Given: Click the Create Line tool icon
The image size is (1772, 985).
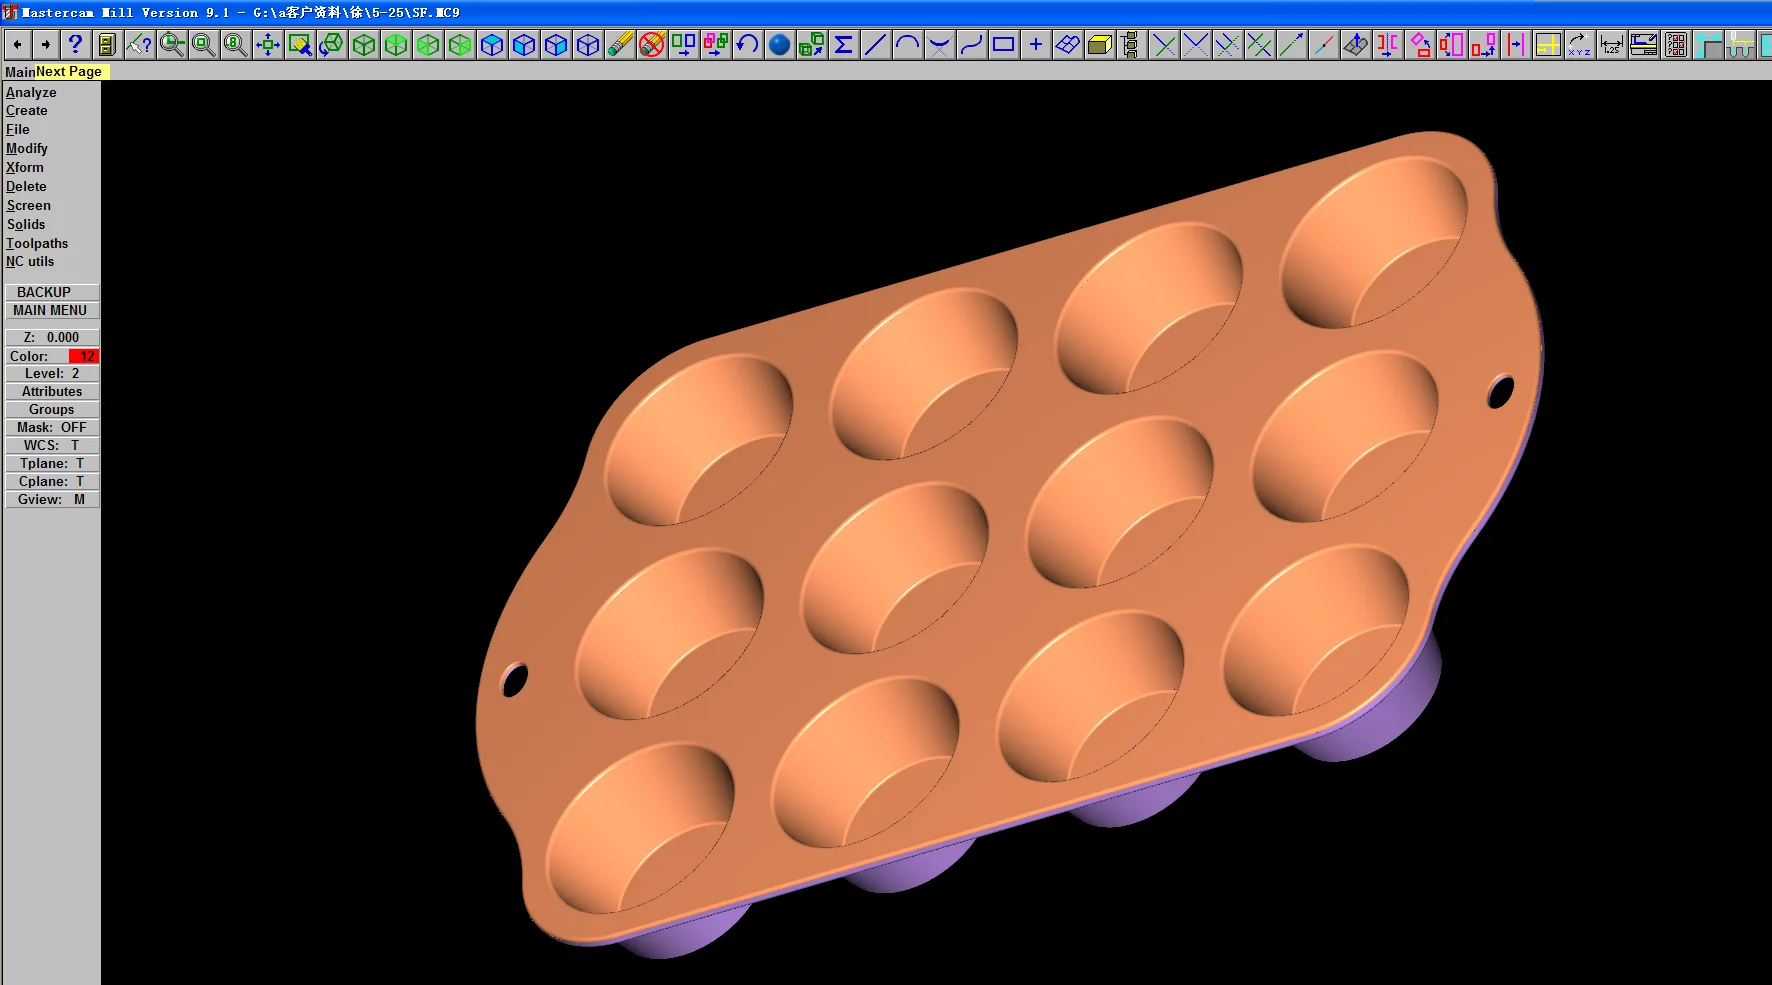Looking at the screenshot, I should click(875, 45).
